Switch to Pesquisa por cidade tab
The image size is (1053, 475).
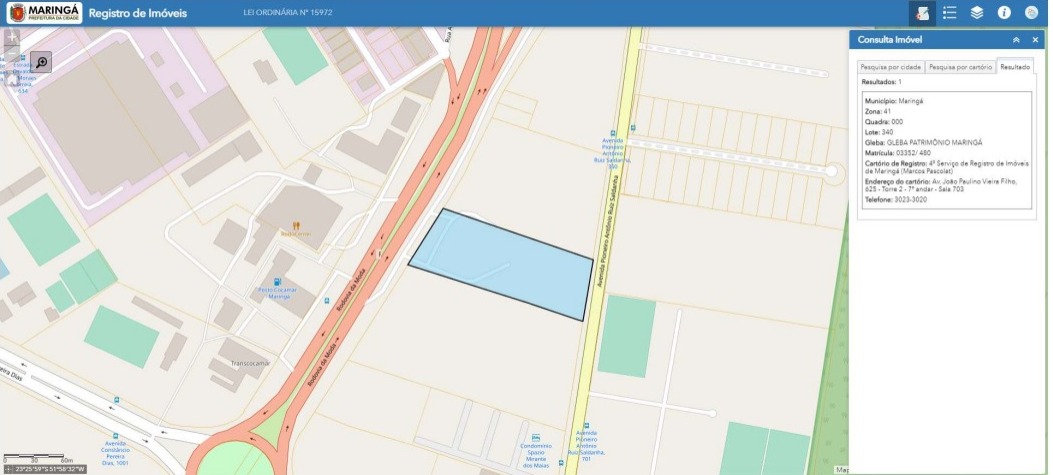889,67
